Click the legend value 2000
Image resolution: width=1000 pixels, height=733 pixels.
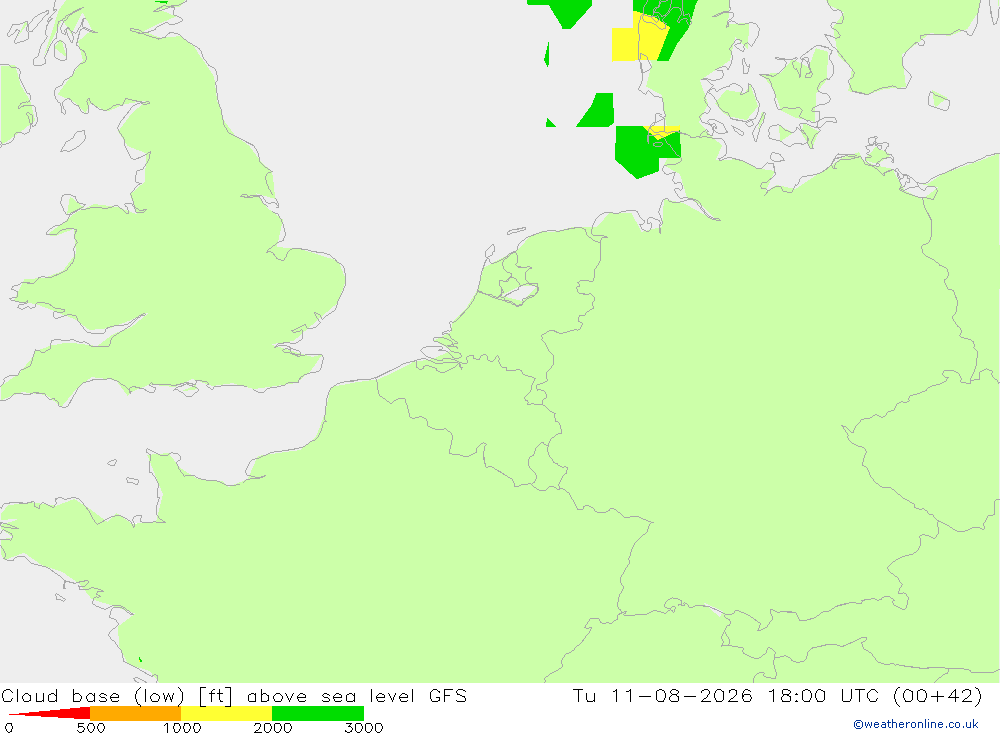273,727
